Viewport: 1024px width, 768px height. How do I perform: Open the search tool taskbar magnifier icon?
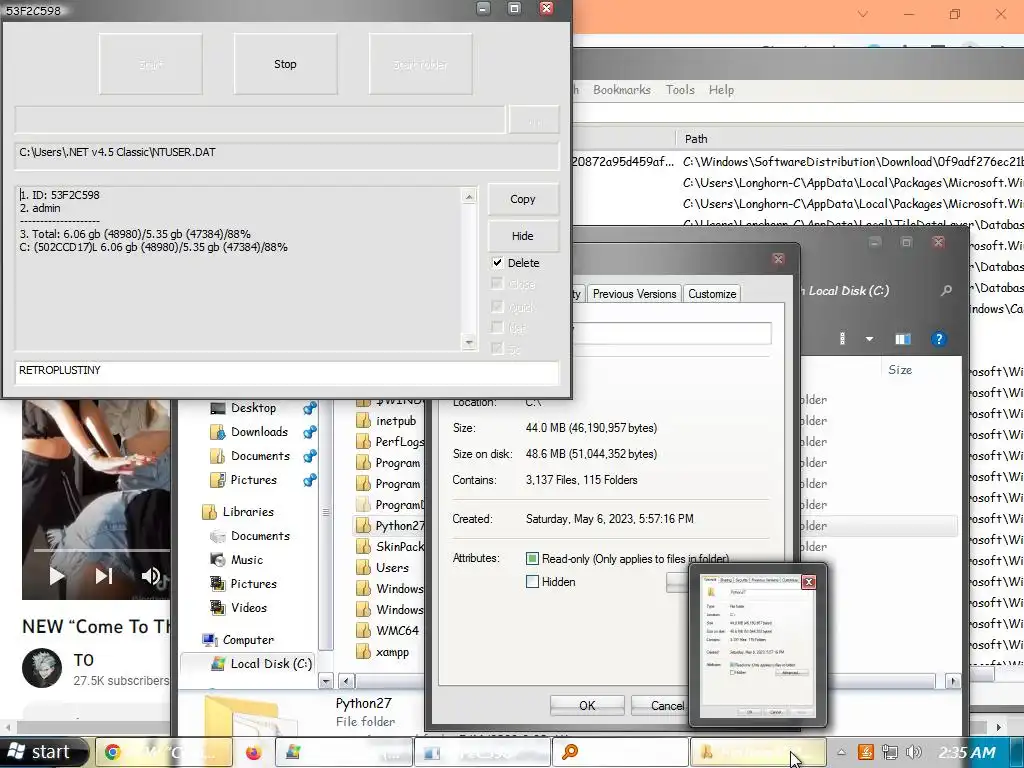(570, 752)
